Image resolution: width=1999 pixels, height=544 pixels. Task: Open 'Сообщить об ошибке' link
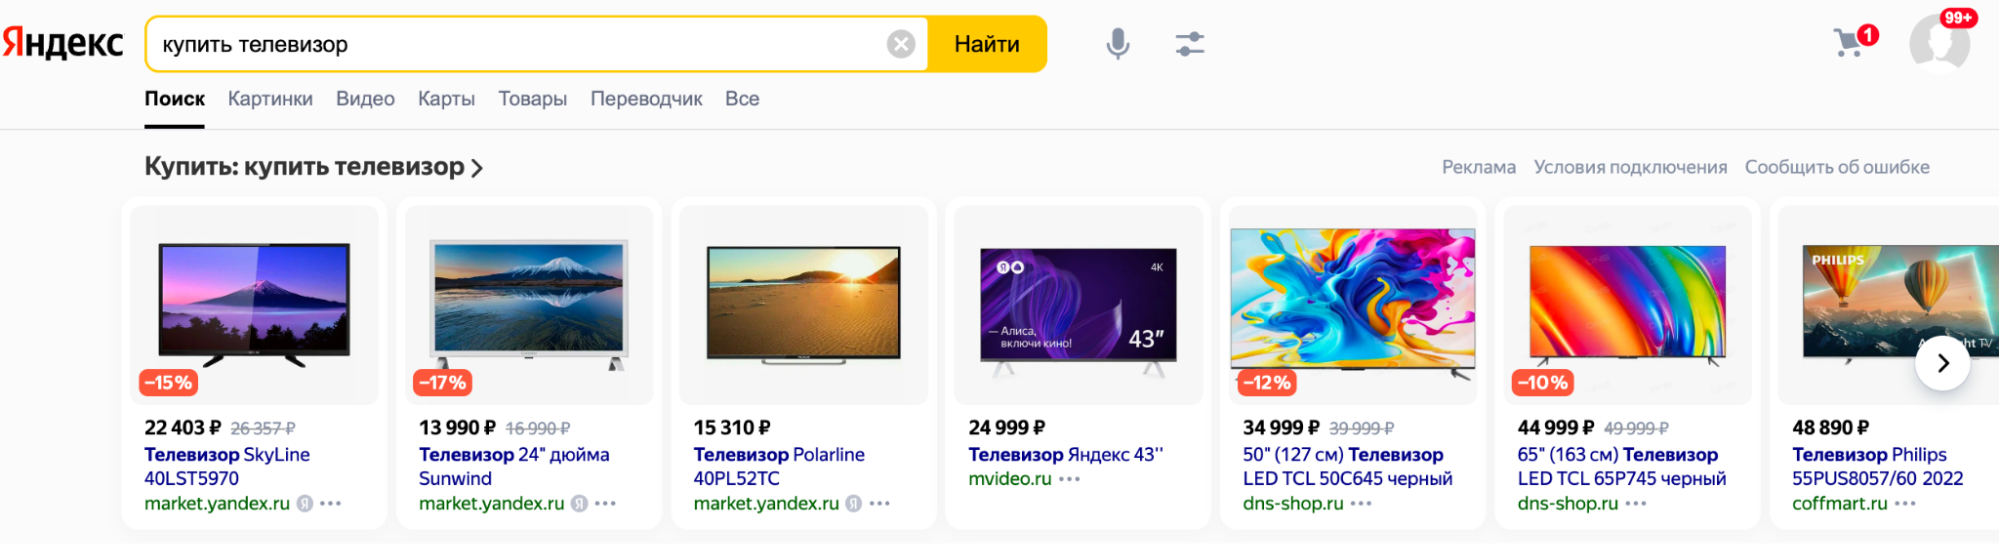point(1836,167)
